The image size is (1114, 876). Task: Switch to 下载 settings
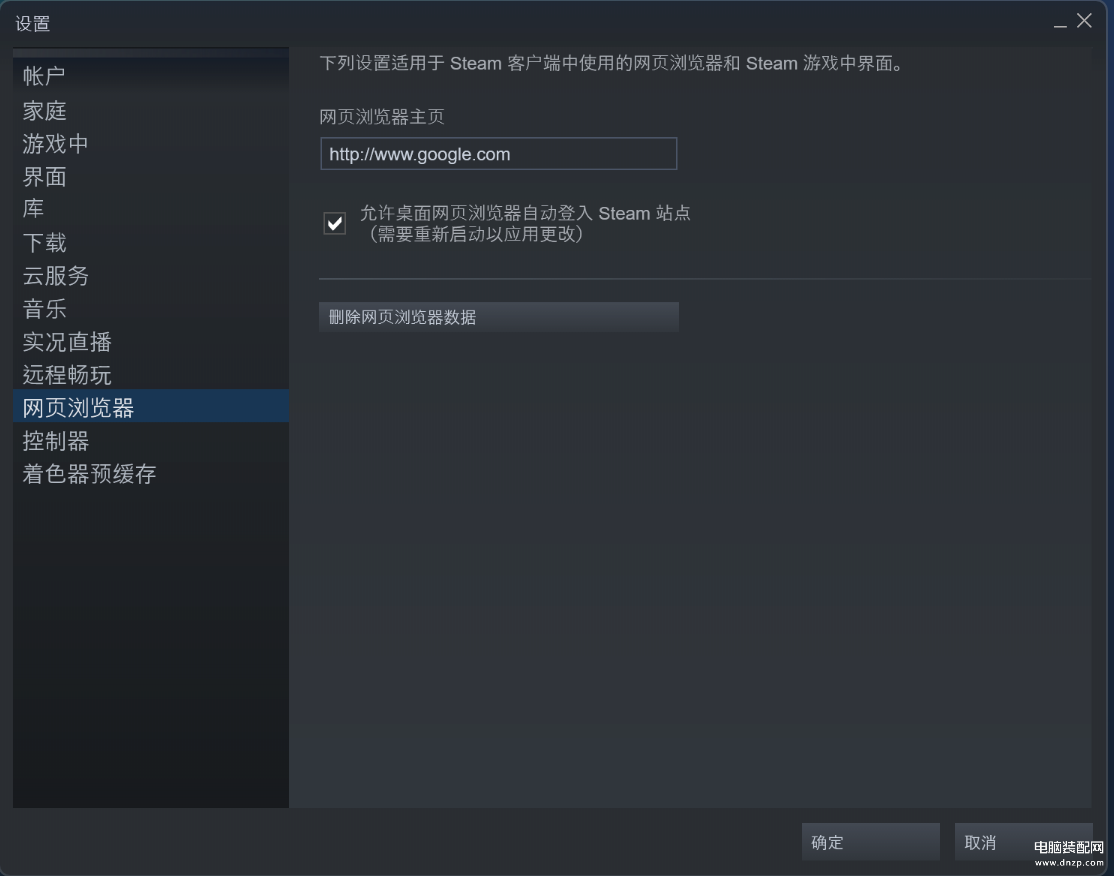point(44,242)
